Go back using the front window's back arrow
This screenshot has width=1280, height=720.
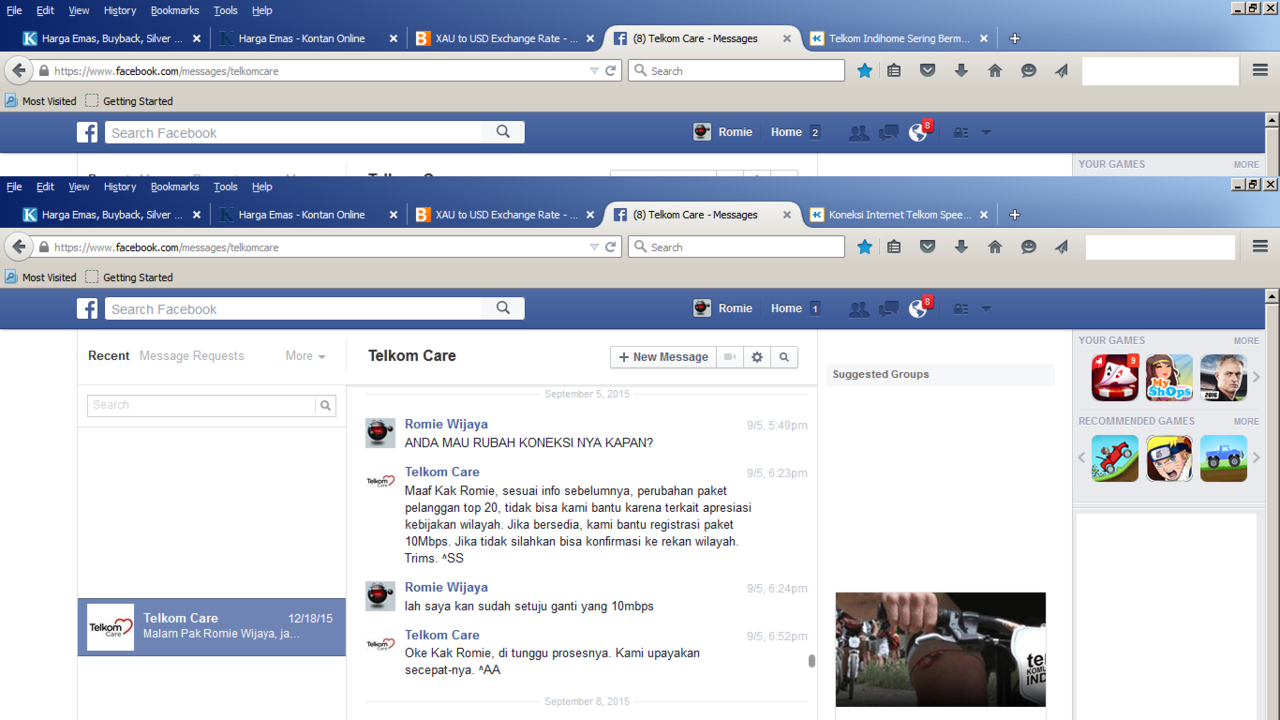[19, 247]
